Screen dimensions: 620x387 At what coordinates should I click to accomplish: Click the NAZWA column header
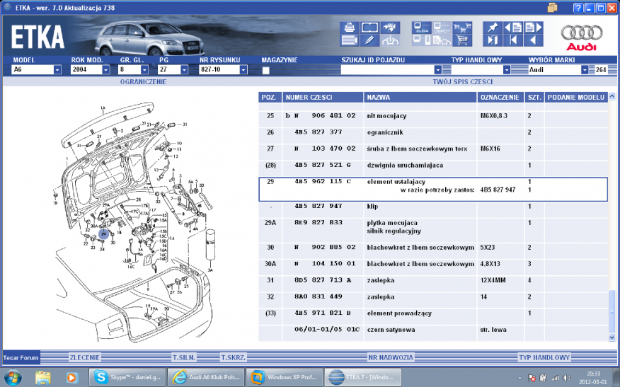pos(420,97)
